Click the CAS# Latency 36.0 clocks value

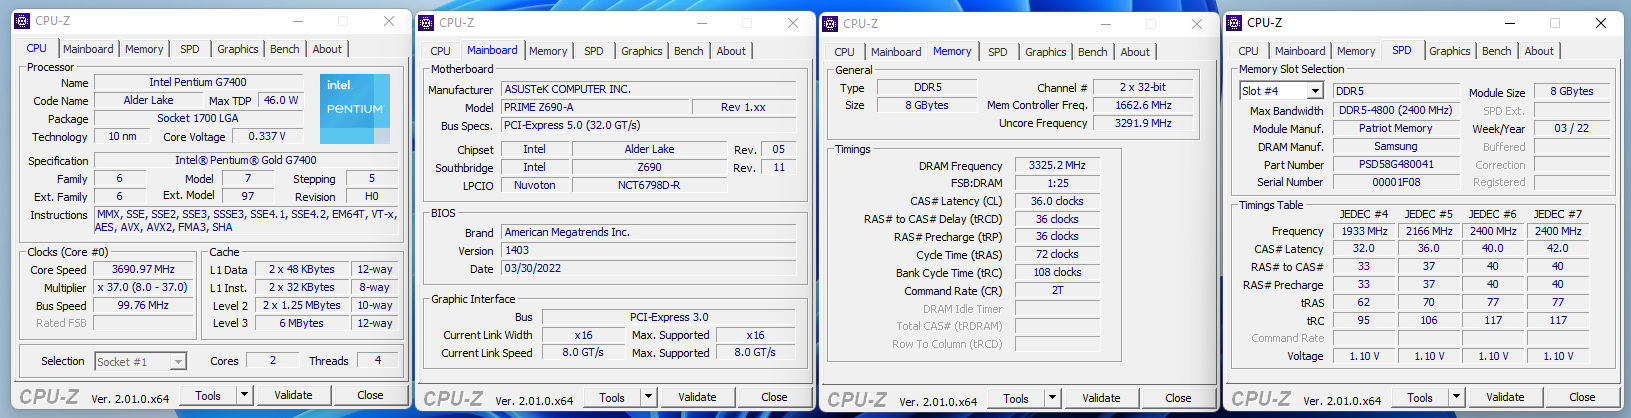coord(1057,201)
